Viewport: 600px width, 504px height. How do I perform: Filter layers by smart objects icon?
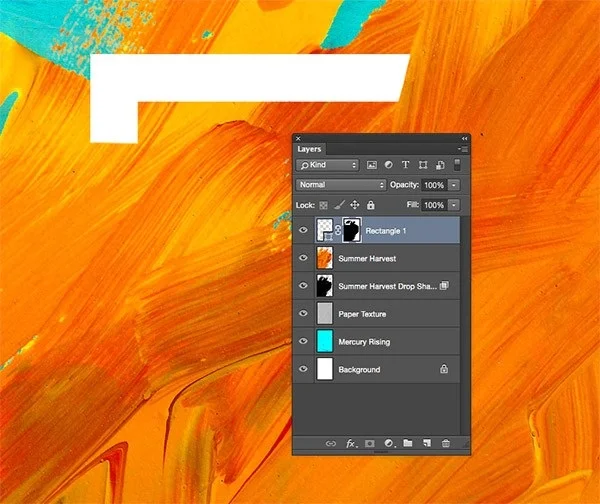point(440,165)
